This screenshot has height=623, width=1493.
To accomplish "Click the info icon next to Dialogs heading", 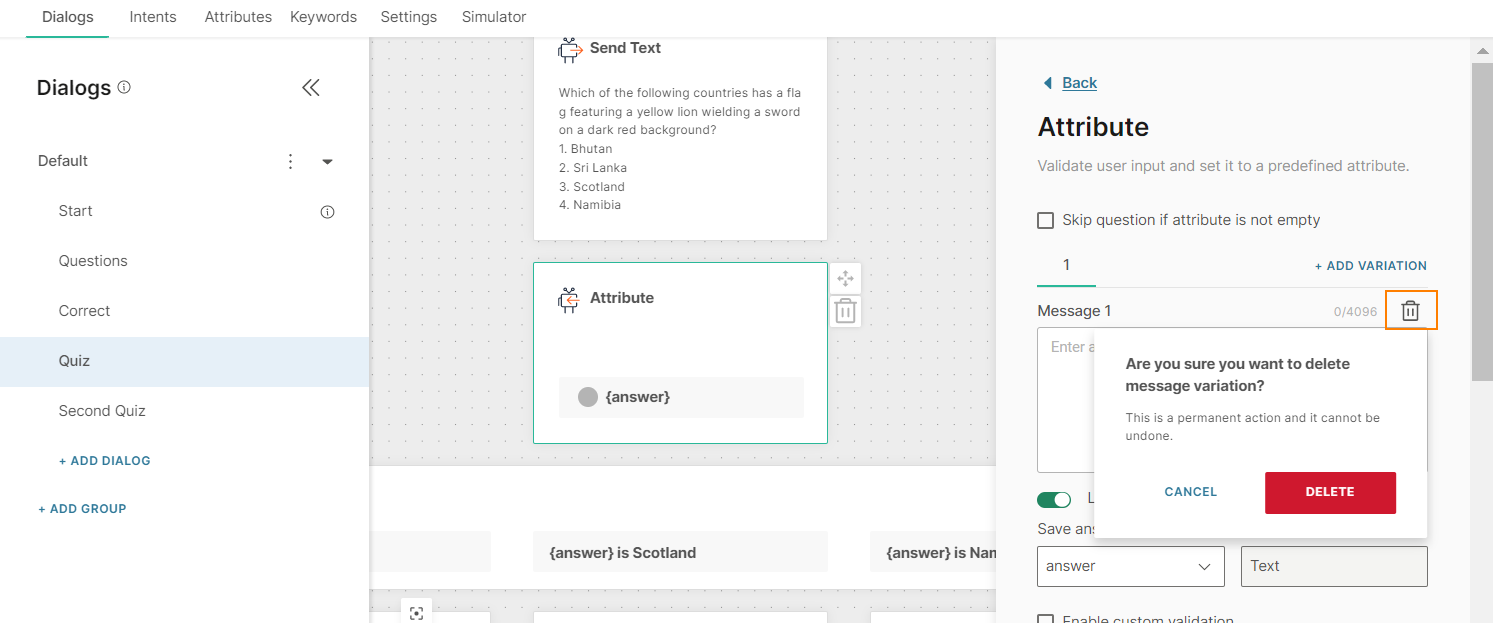I will tap(124, 87).
